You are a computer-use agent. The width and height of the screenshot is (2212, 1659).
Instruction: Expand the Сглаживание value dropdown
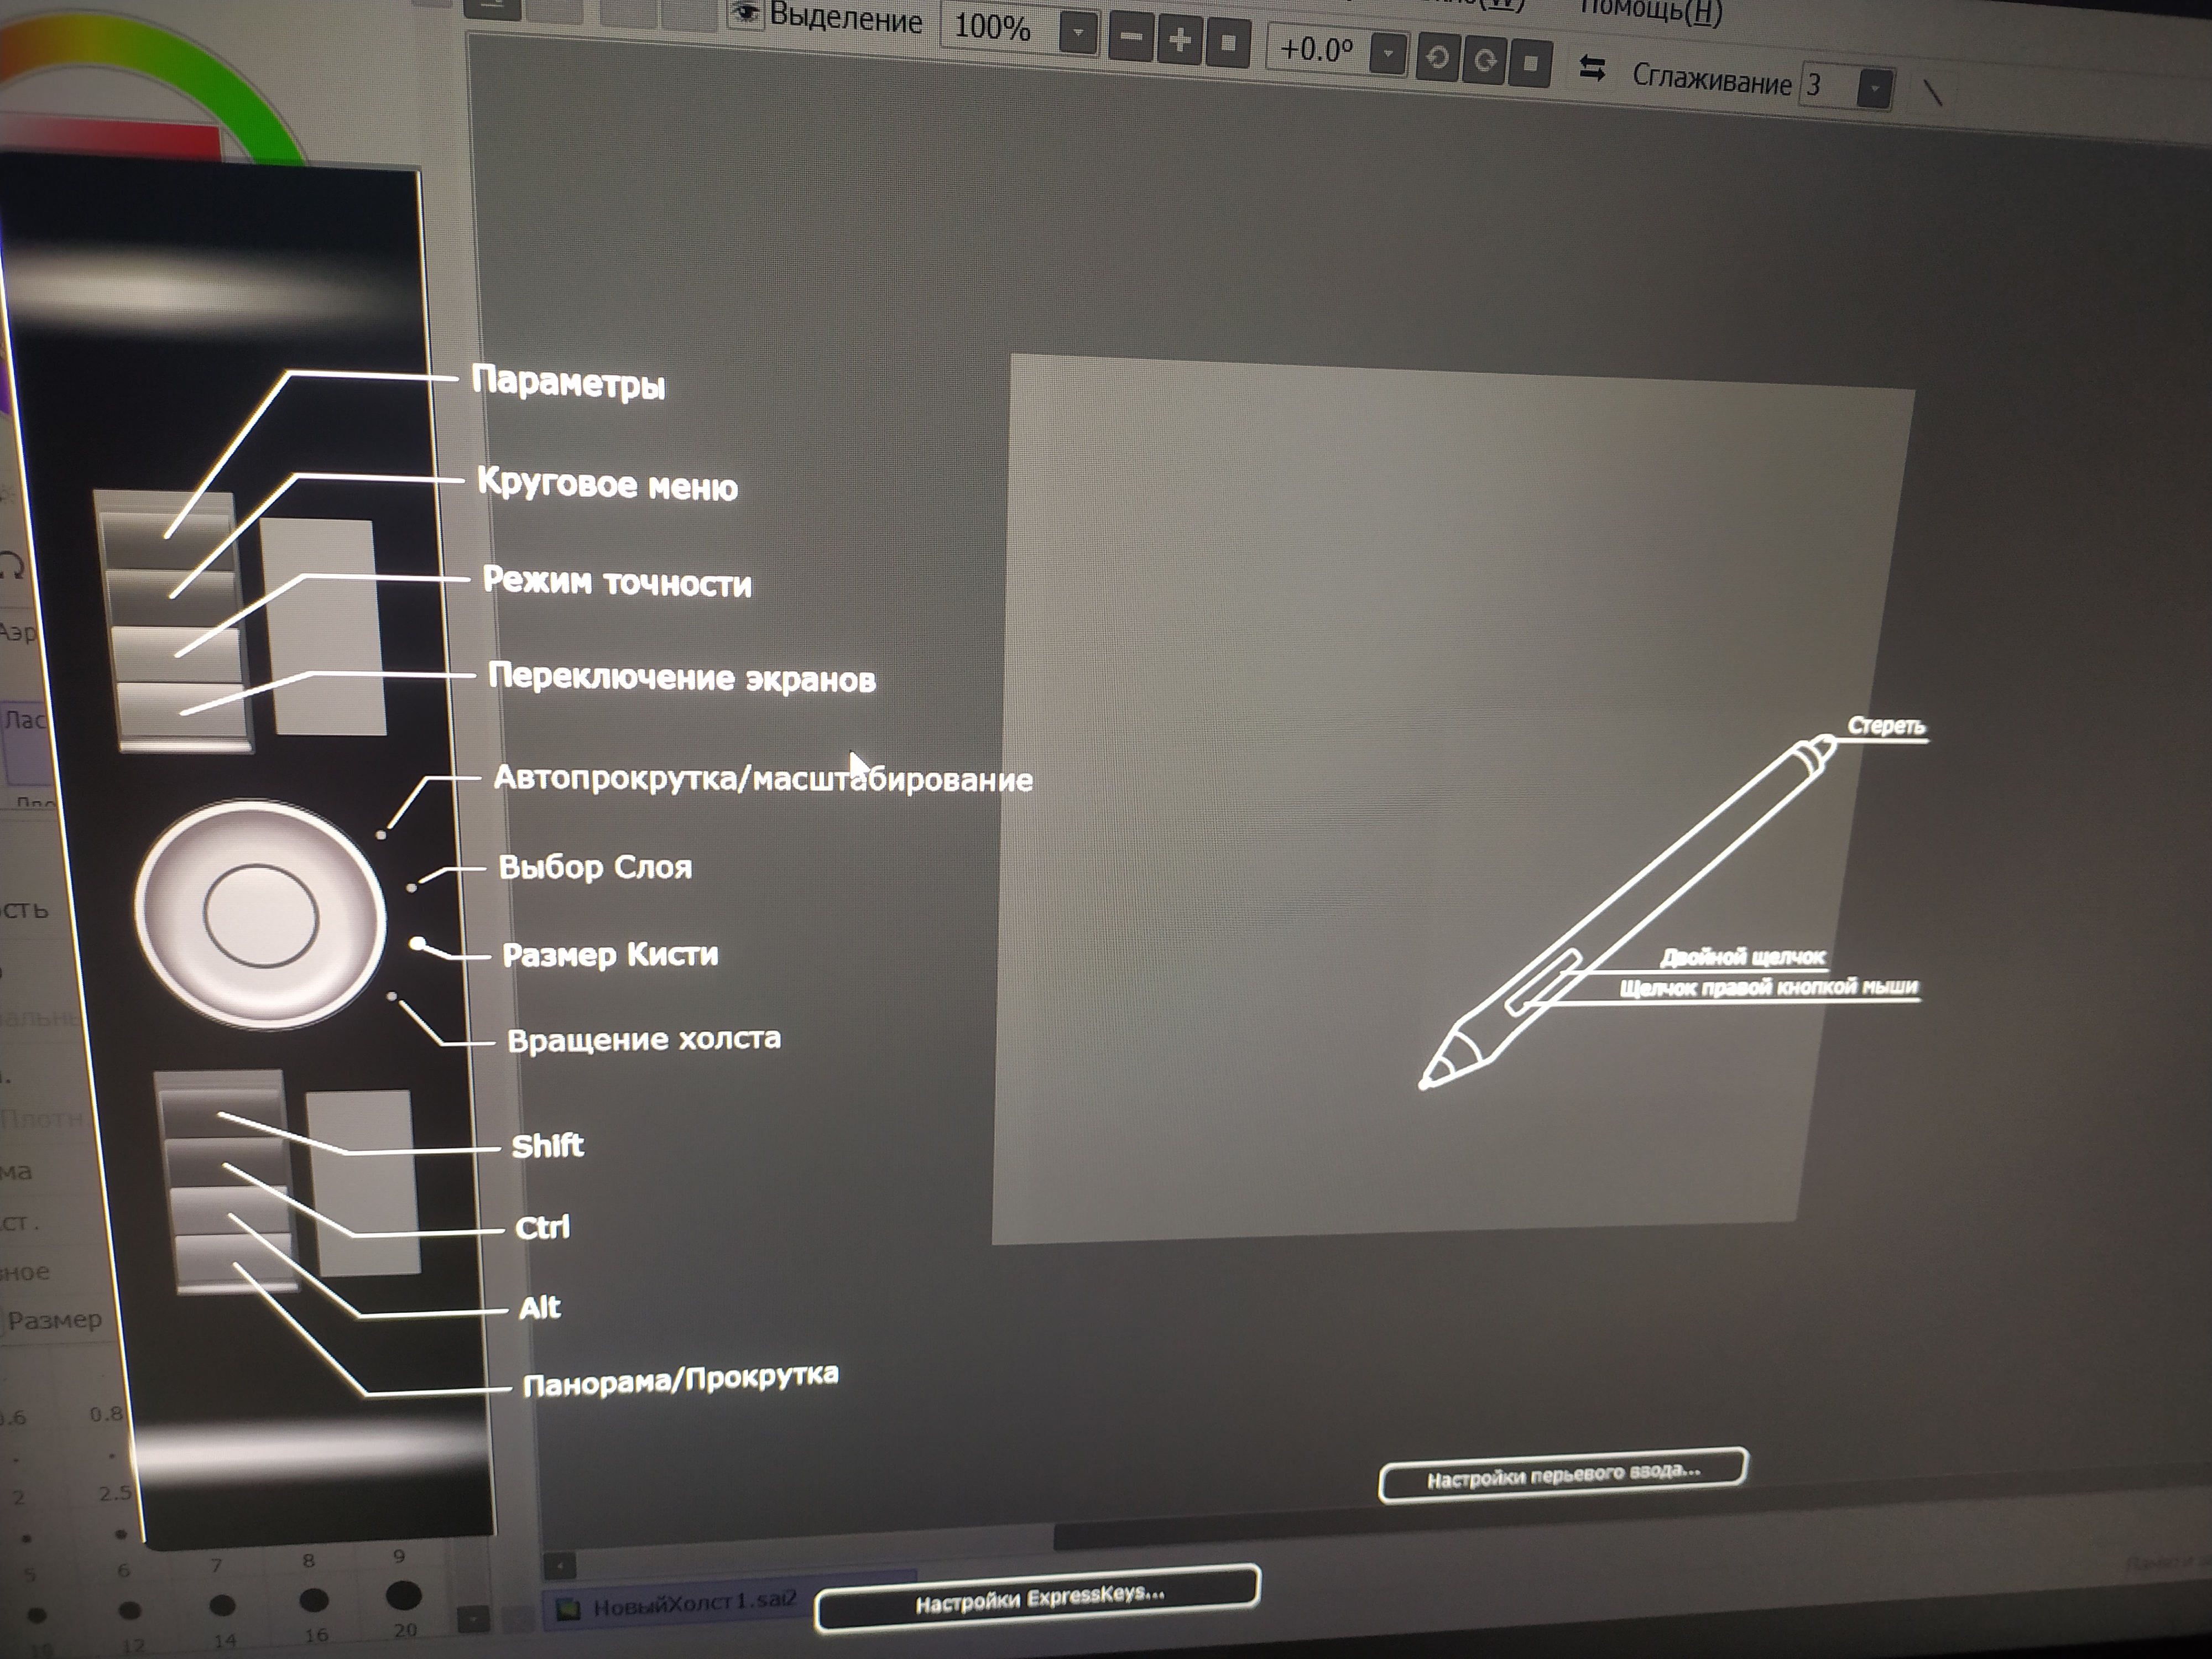point(1874,88)
